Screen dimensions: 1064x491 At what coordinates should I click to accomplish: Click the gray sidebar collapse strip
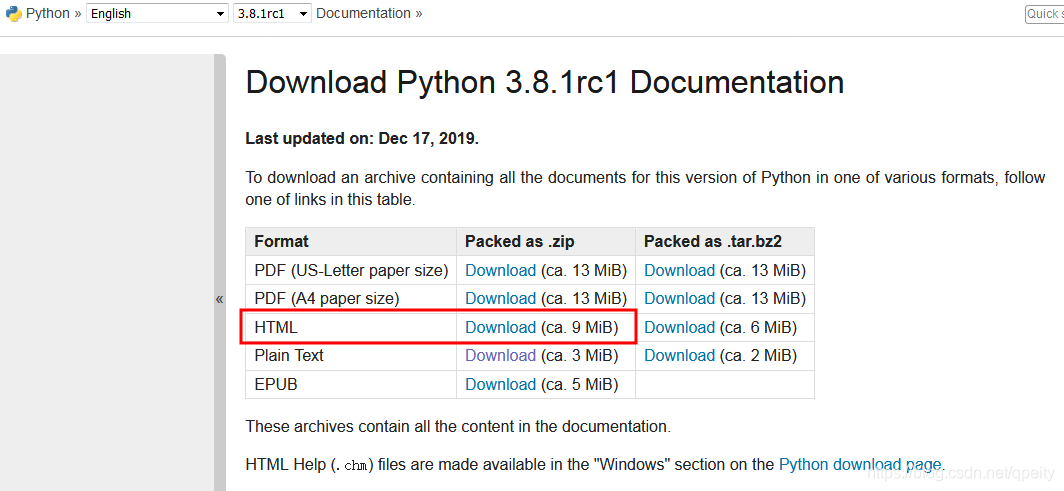pyautogui.click(x=220, y=273)
